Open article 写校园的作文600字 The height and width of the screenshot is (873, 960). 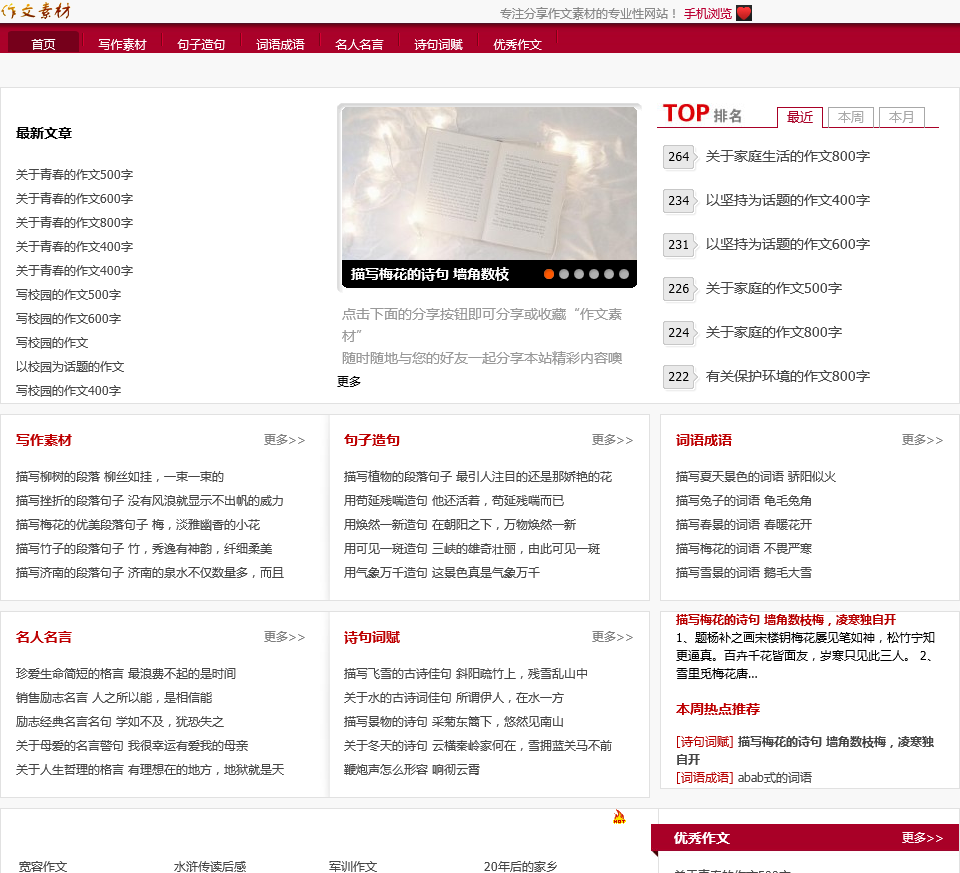68,318
